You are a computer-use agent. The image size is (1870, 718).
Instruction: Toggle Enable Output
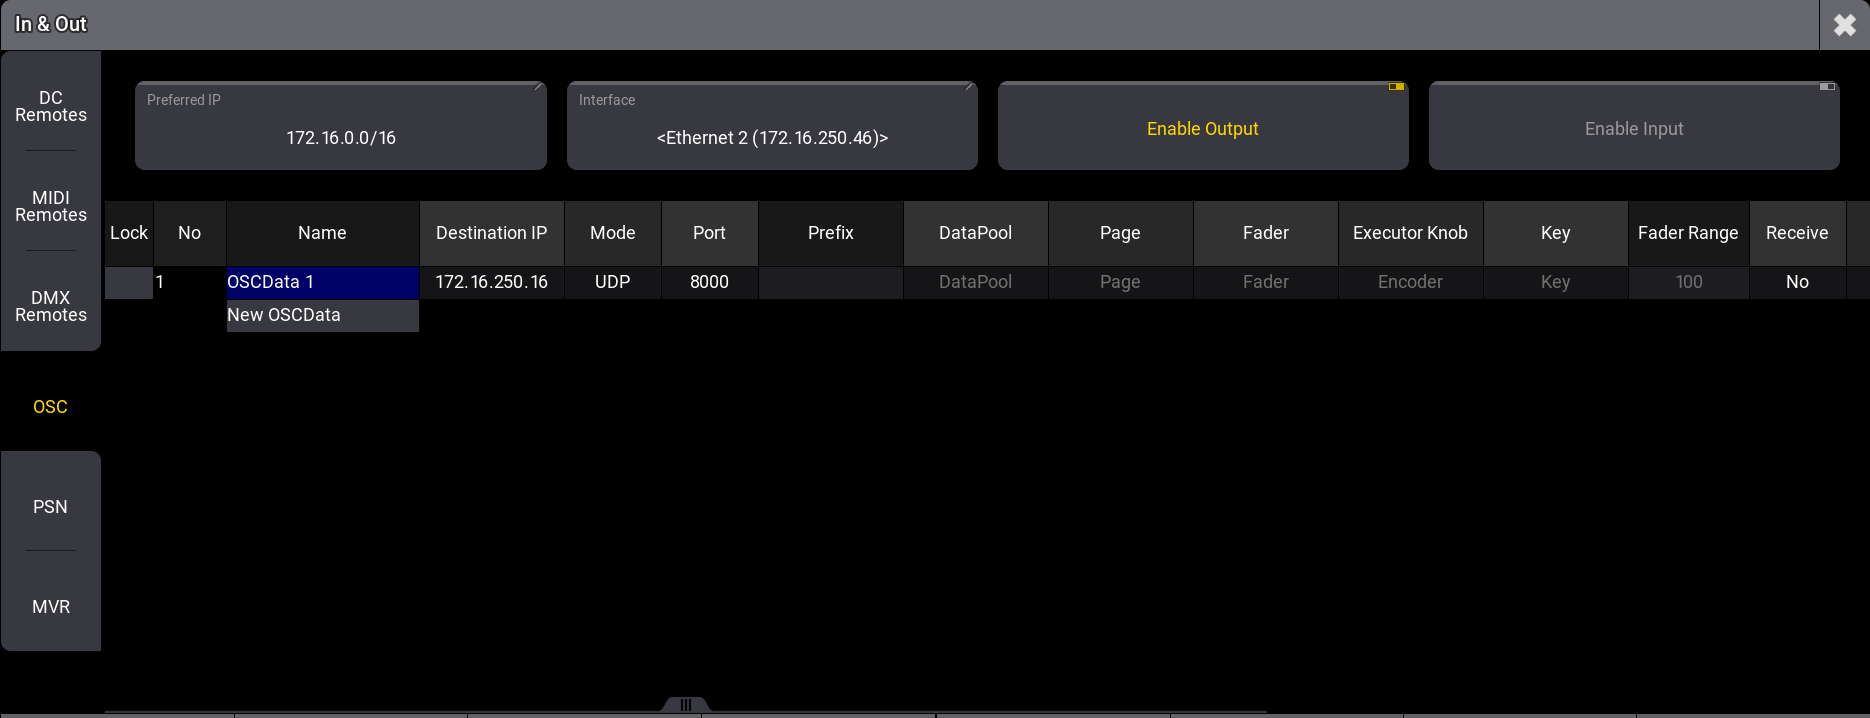click(1203, 126)
